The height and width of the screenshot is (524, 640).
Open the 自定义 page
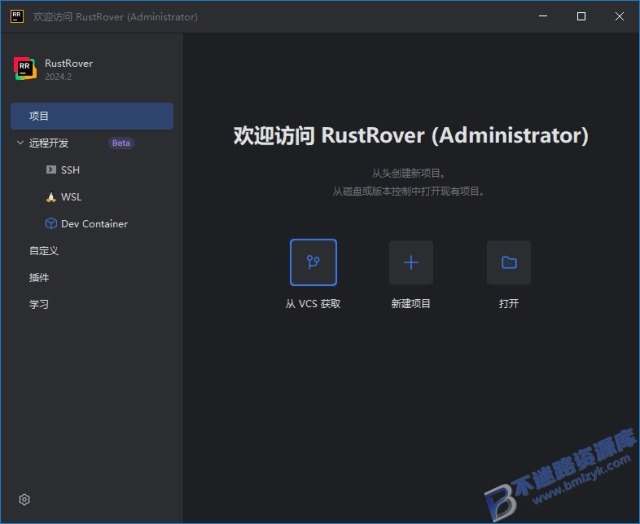coord(44,251)
